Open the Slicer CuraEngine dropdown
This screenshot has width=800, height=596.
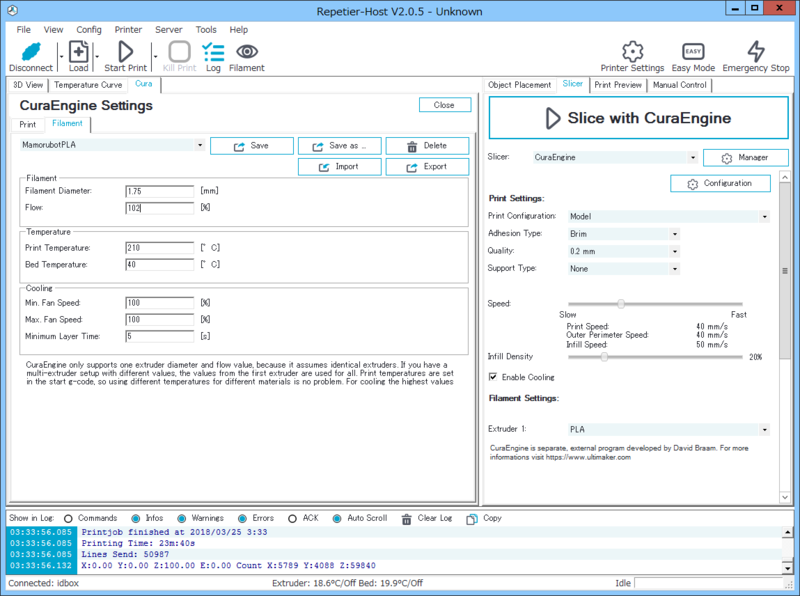pyautogui.click(x=692, y=157)
